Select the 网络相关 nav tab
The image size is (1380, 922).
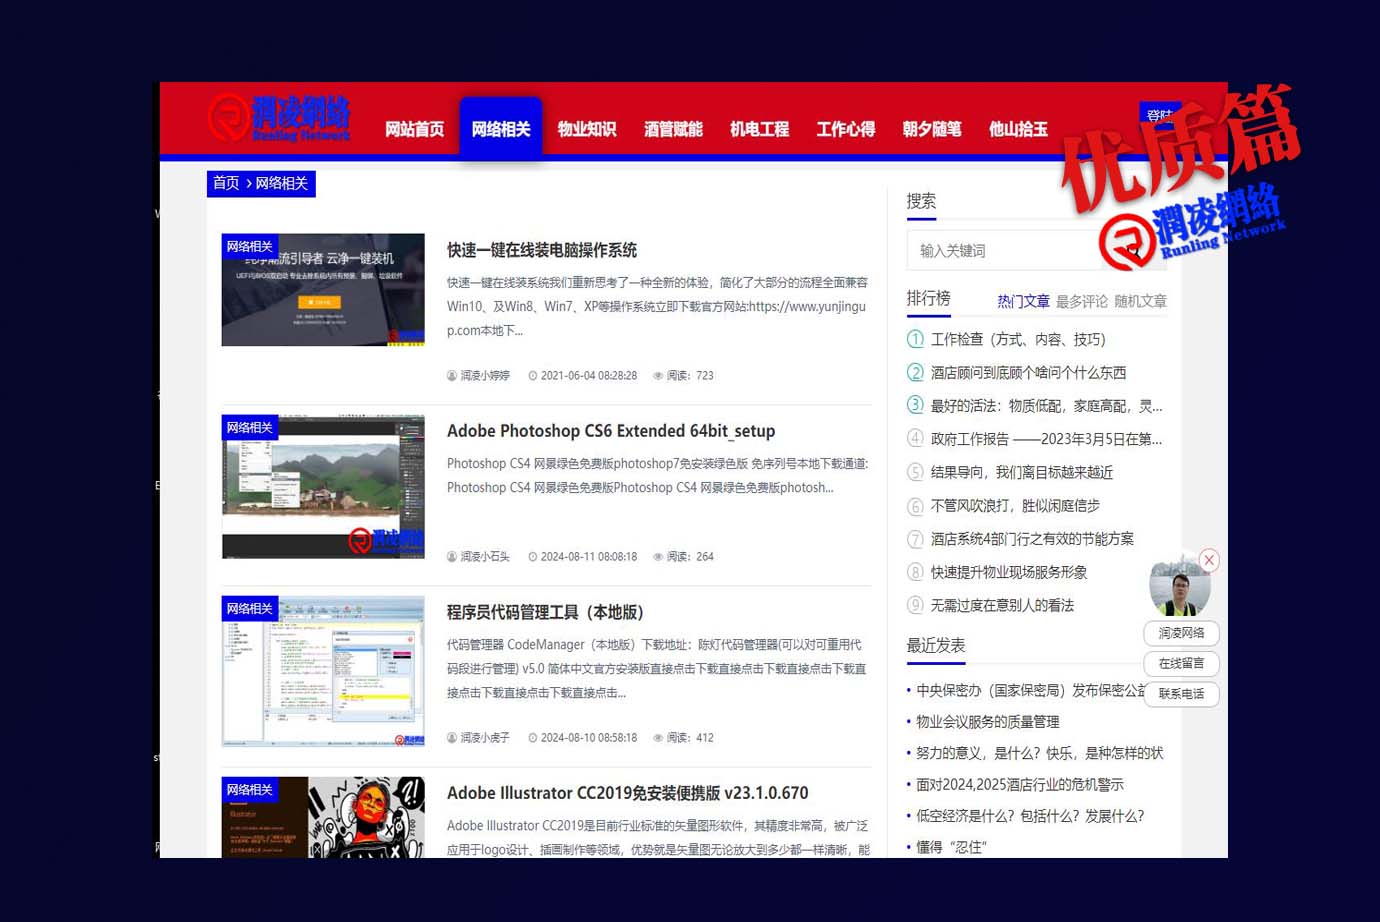[x=501, y=128]
